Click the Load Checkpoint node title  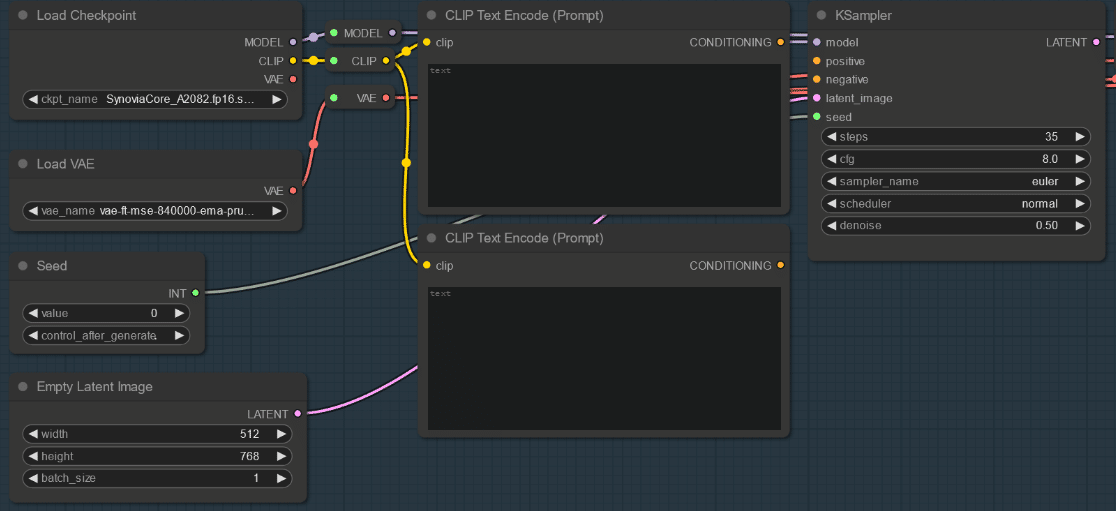tap(86, 16)
